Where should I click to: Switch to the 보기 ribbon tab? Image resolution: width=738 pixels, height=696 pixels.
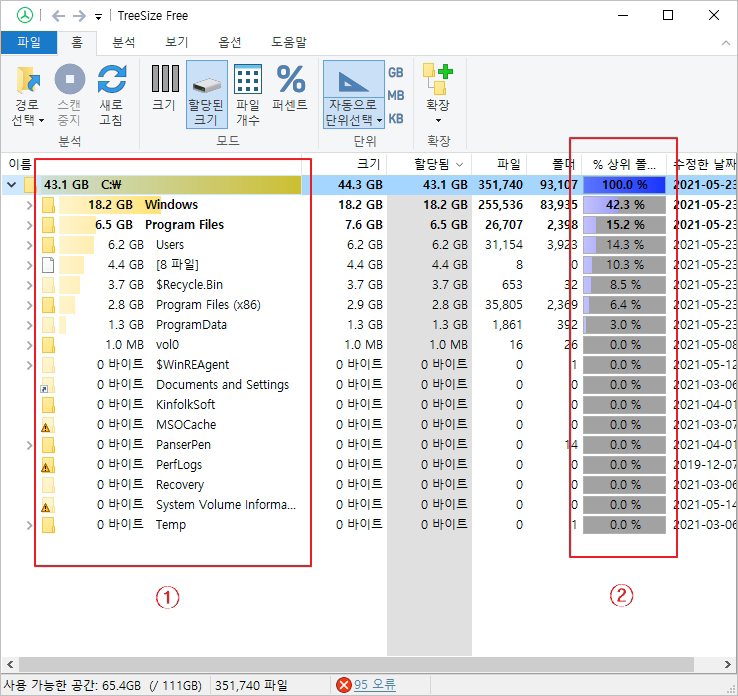pyautogui.click(x=177, y=42)
